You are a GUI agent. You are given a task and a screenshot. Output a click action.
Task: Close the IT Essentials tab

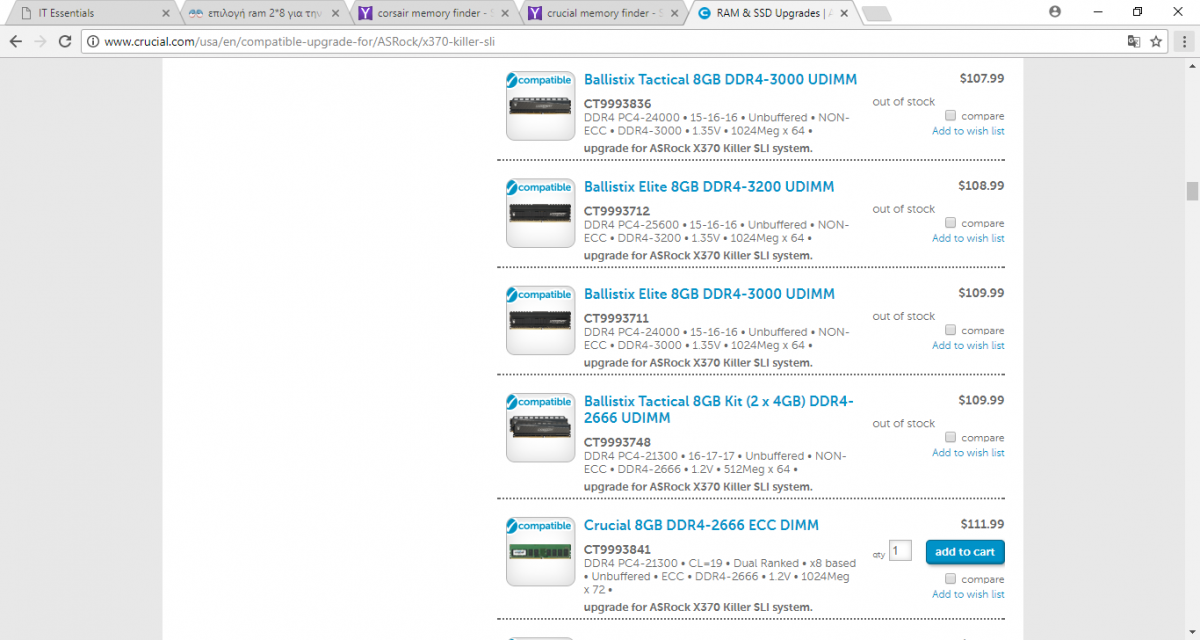coord(166,14)
